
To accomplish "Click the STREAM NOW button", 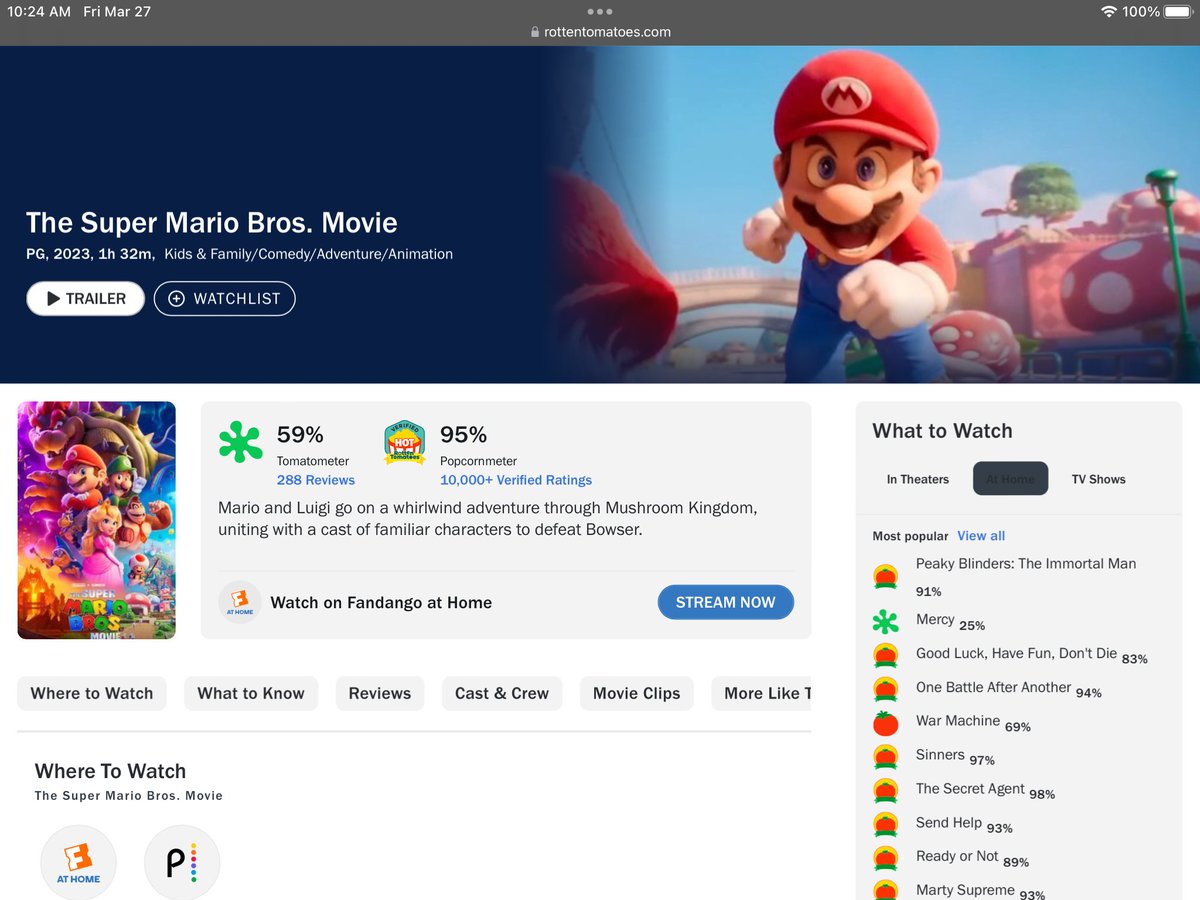I will pos(725,602).
